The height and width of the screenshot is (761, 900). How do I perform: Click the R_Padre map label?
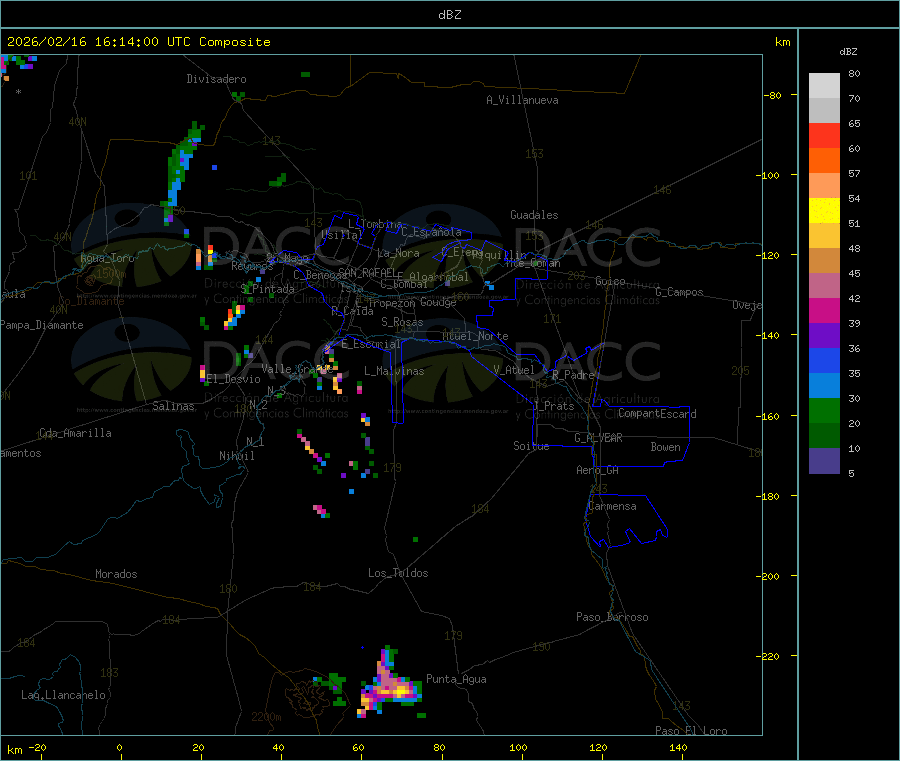[x=573, y=375]
